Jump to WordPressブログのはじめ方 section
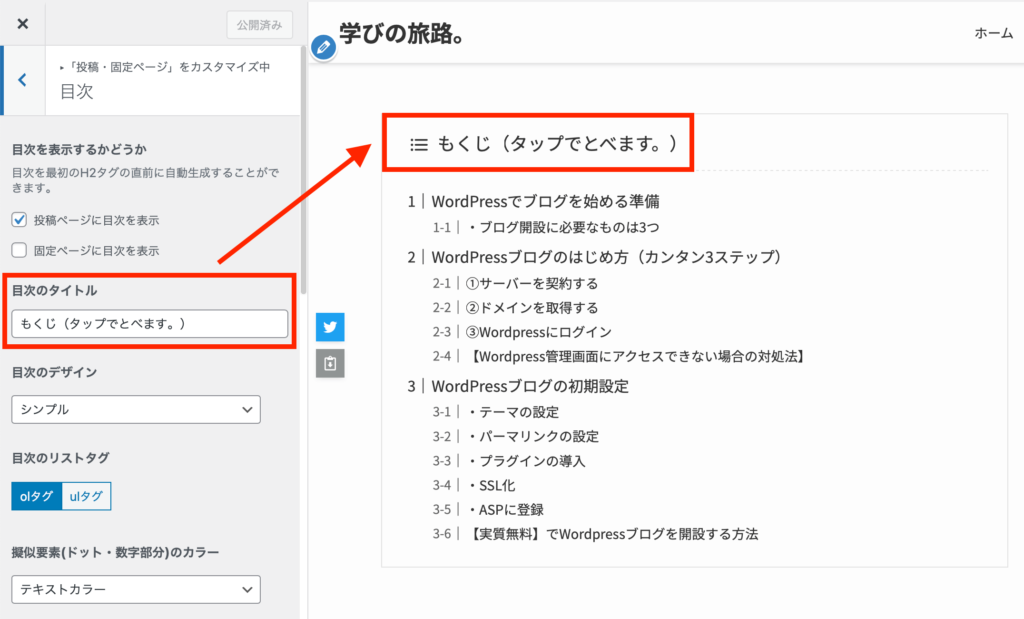 click(607, 257)
